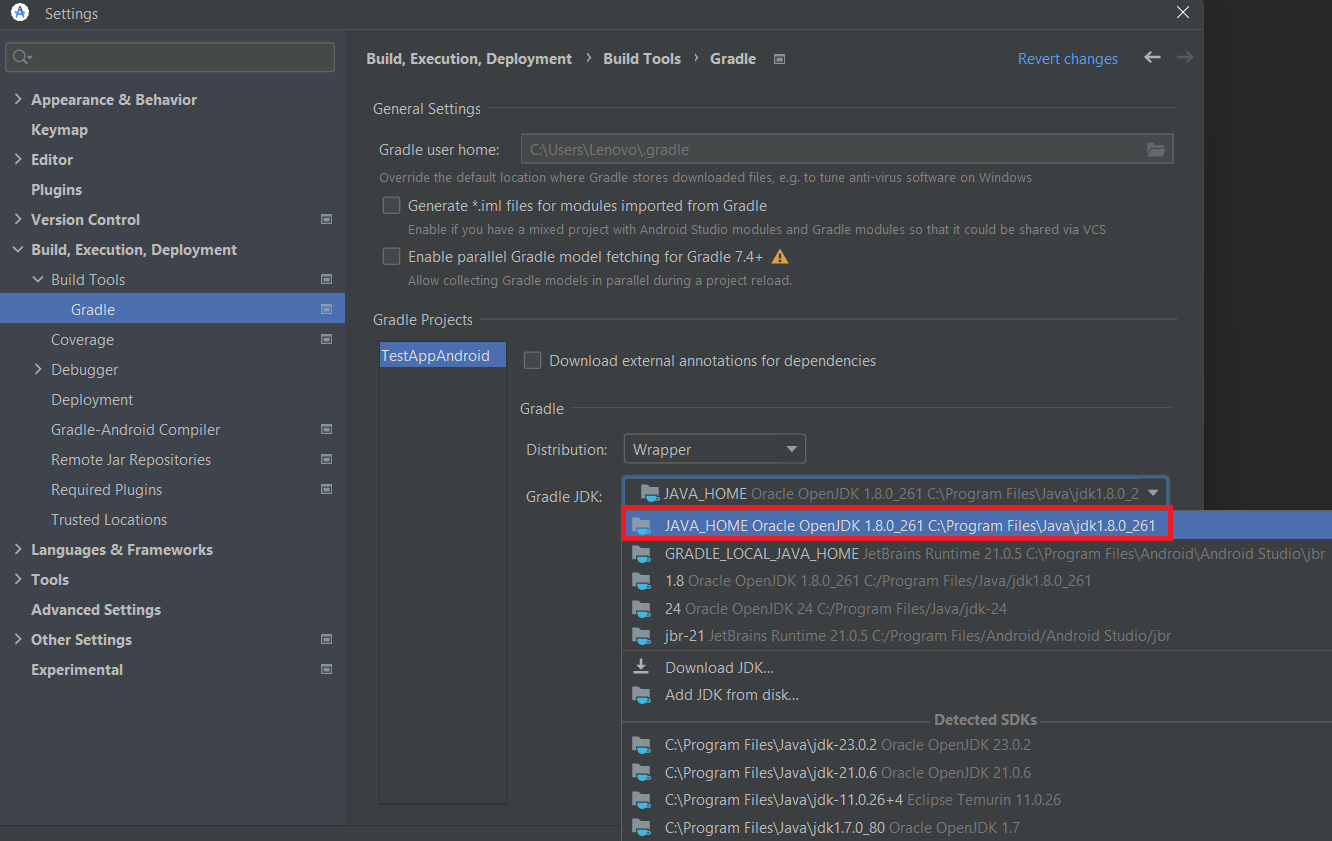
Task: Choose Download JDK... option
Action: coord(977,667)
